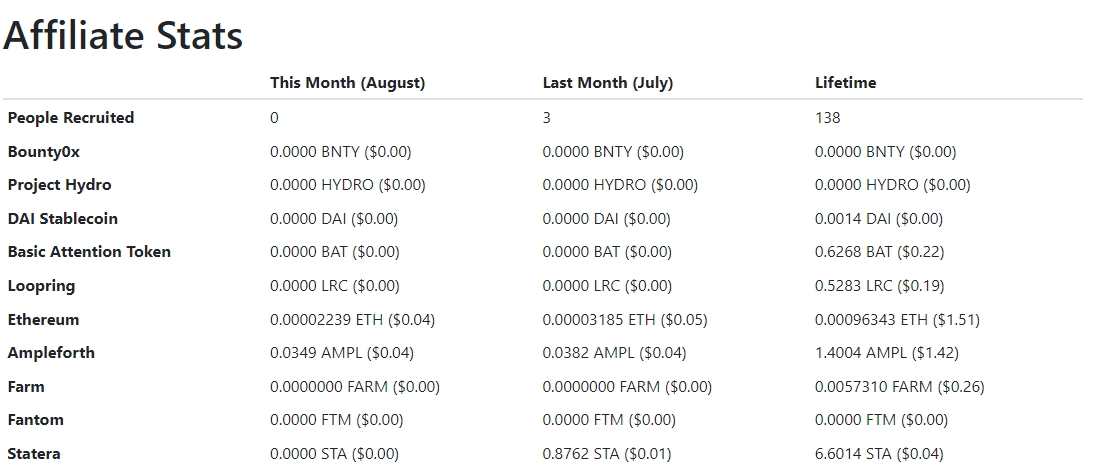The image size is (1095, 476).
Task: Select lifetime value 0.5283 LRC ($0.19)
Action: click(x=879, y=285)
